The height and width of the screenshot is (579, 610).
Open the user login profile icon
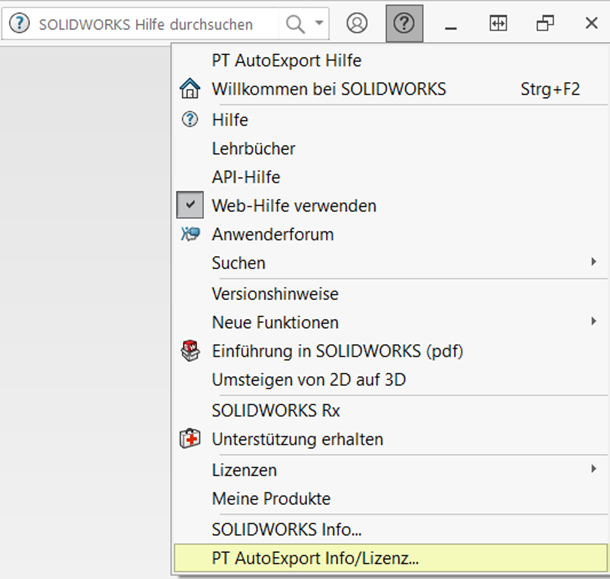click(x=357, y=23)
